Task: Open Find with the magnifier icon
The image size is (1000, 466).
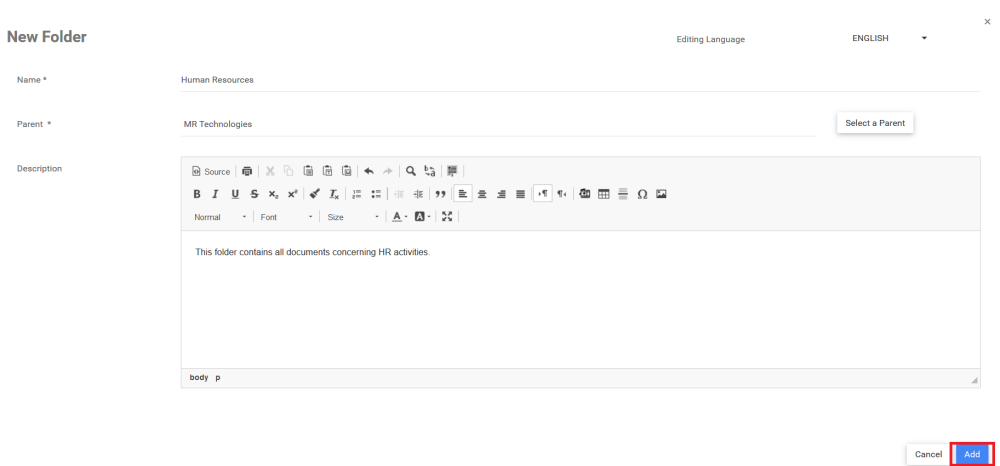Action: [411, 171]
